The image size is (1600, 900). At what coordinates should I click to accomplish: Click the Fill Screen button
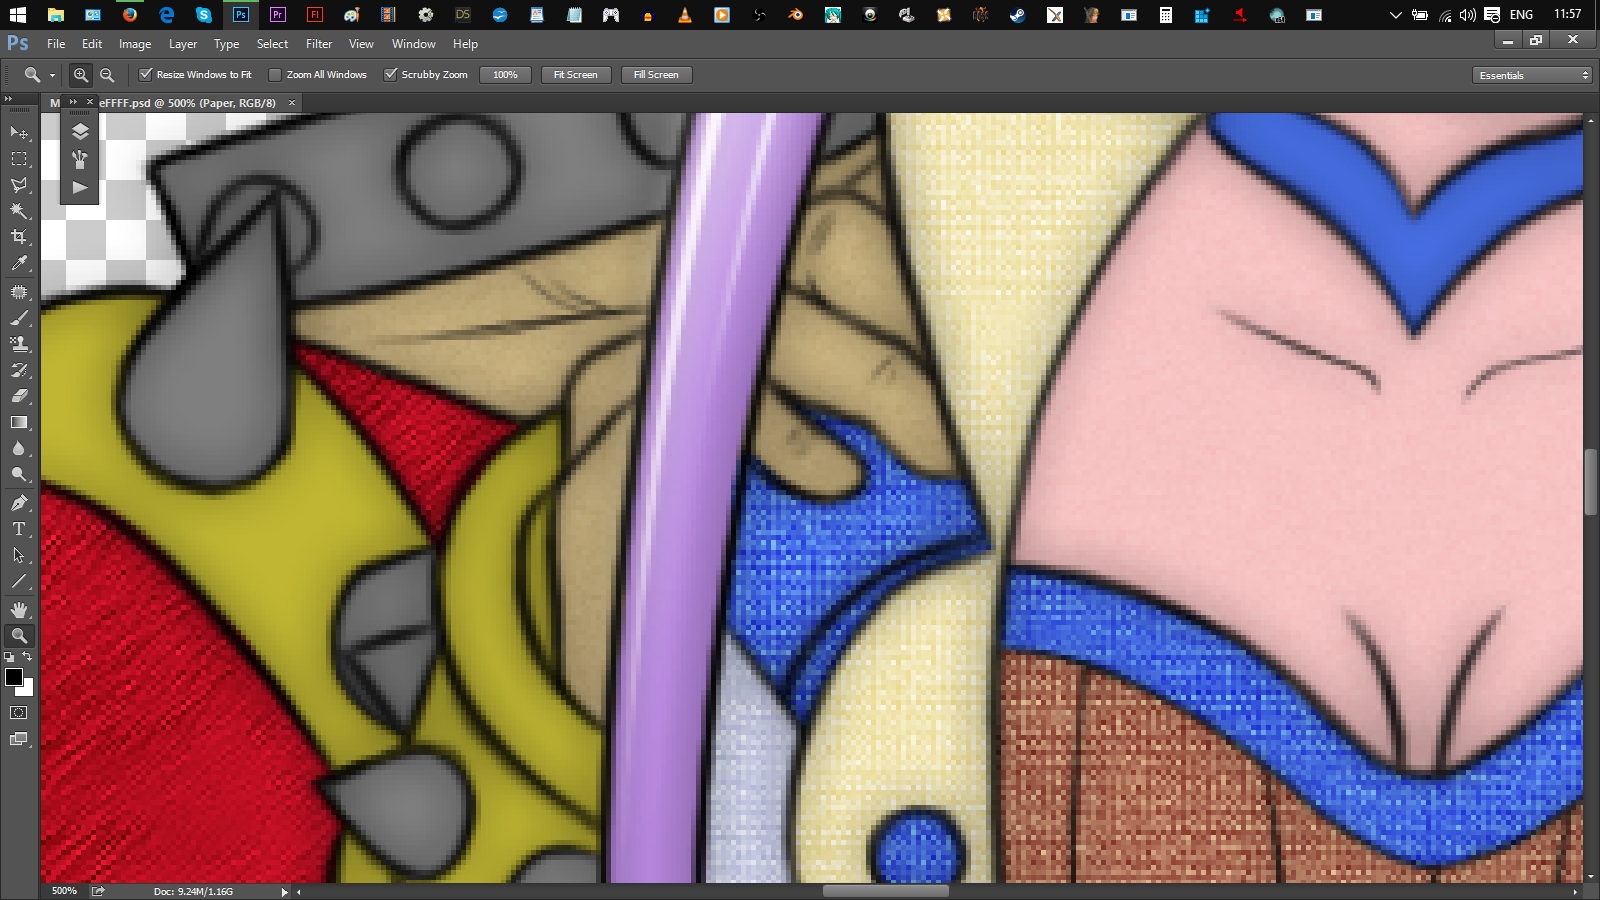point(656,75)
